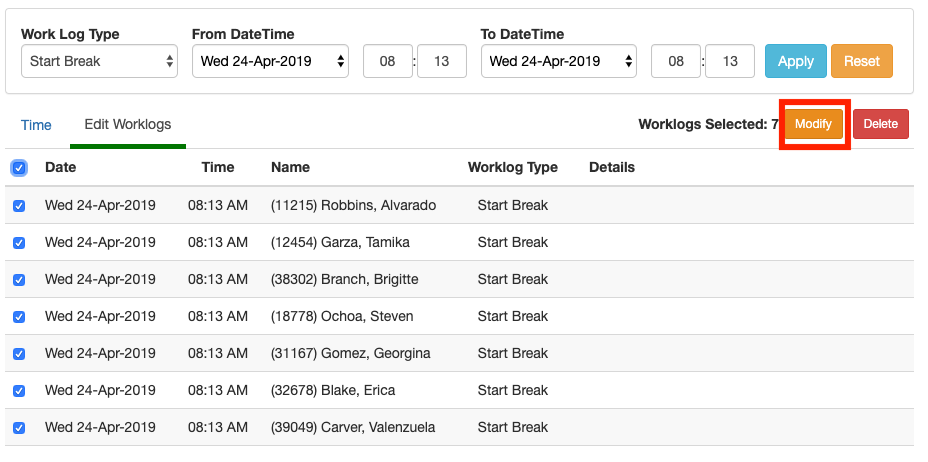928x462 pixels.
Task: Click name (38302) Branch, Brigitte
Action: point(344,279)
